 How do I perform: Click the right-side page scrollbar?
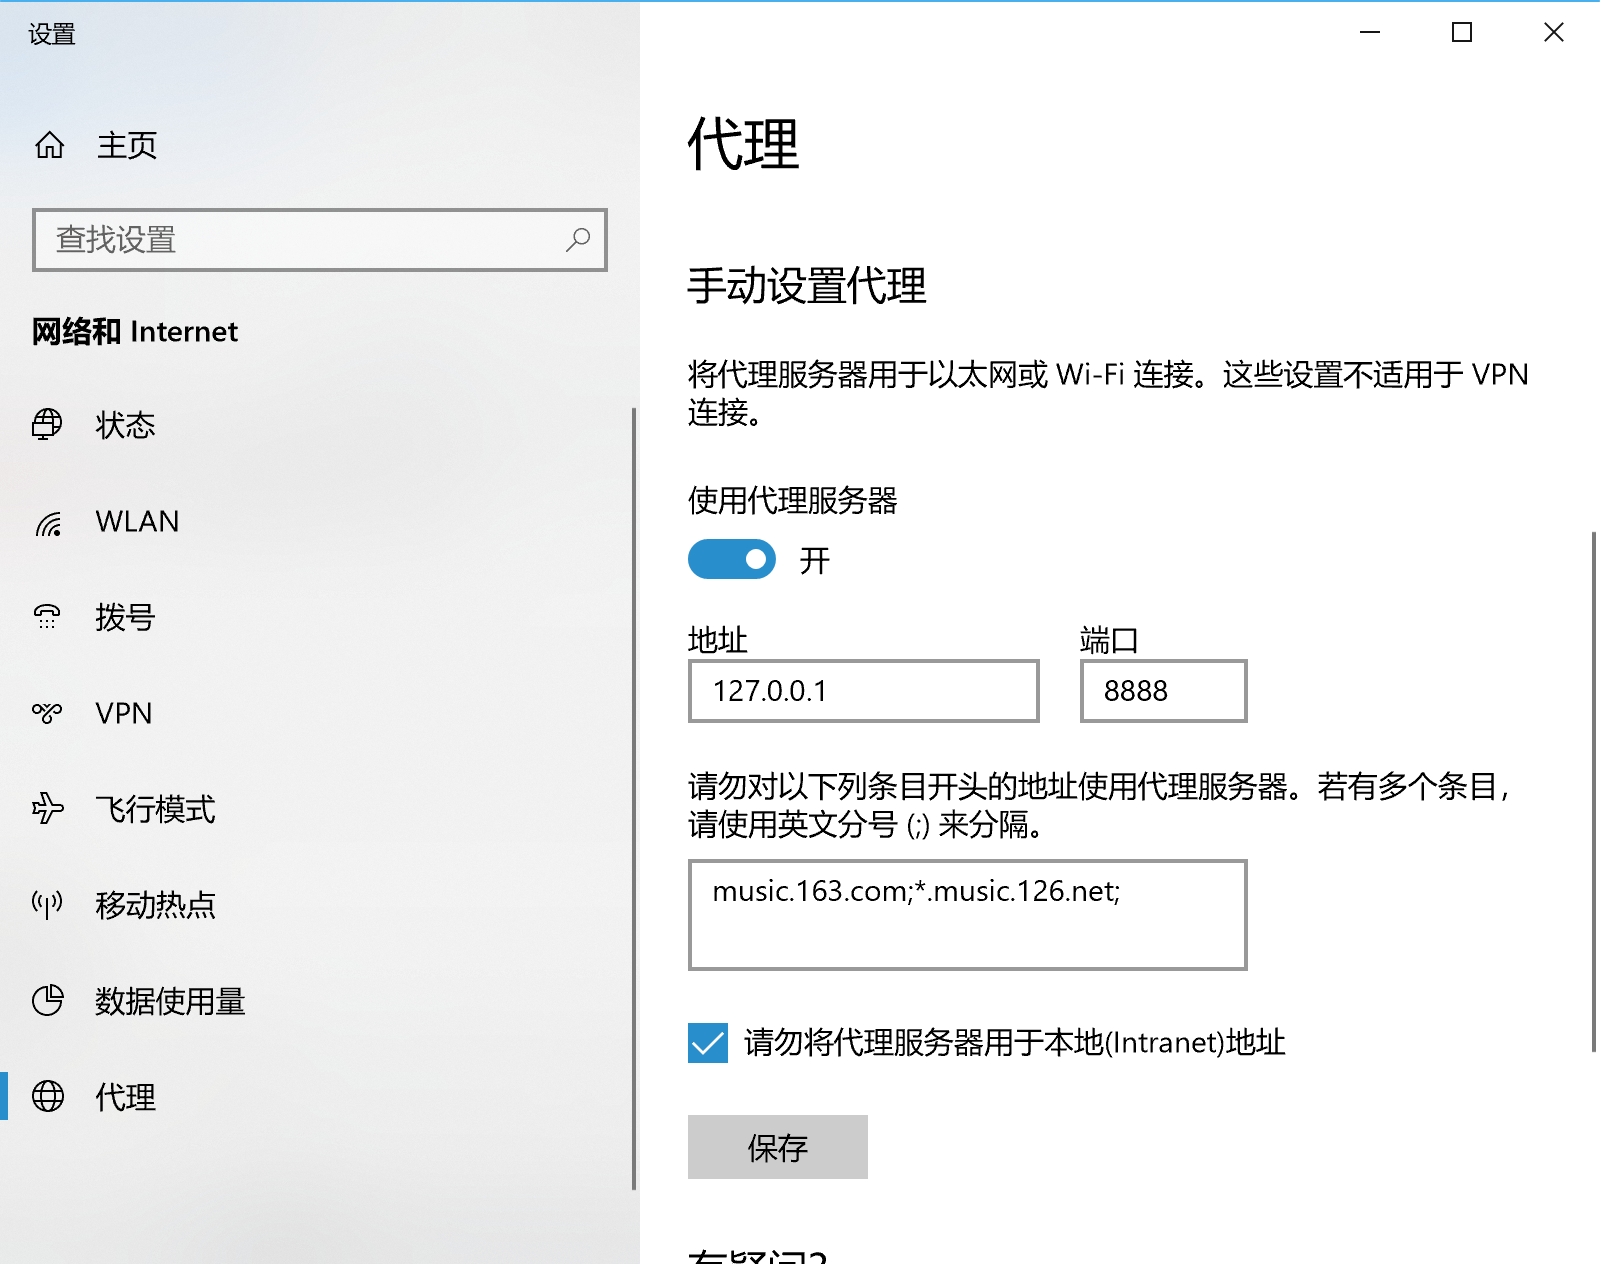coord(1594,792)
